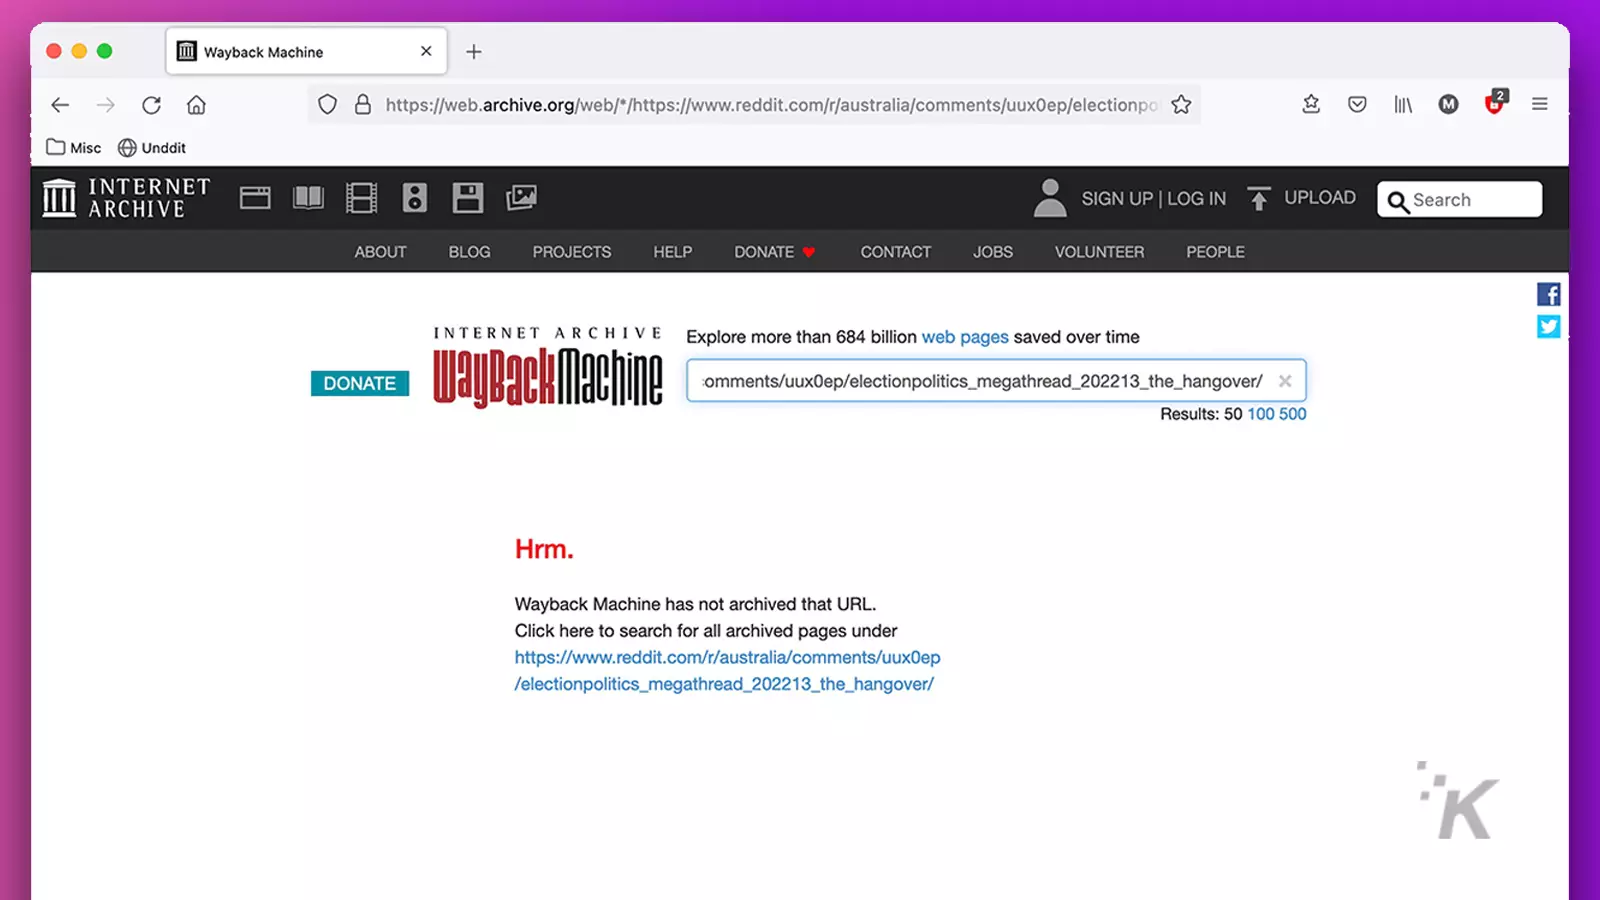Open the browser home page icon
This screenshot has height=900, width=1600.
(196, 105)
